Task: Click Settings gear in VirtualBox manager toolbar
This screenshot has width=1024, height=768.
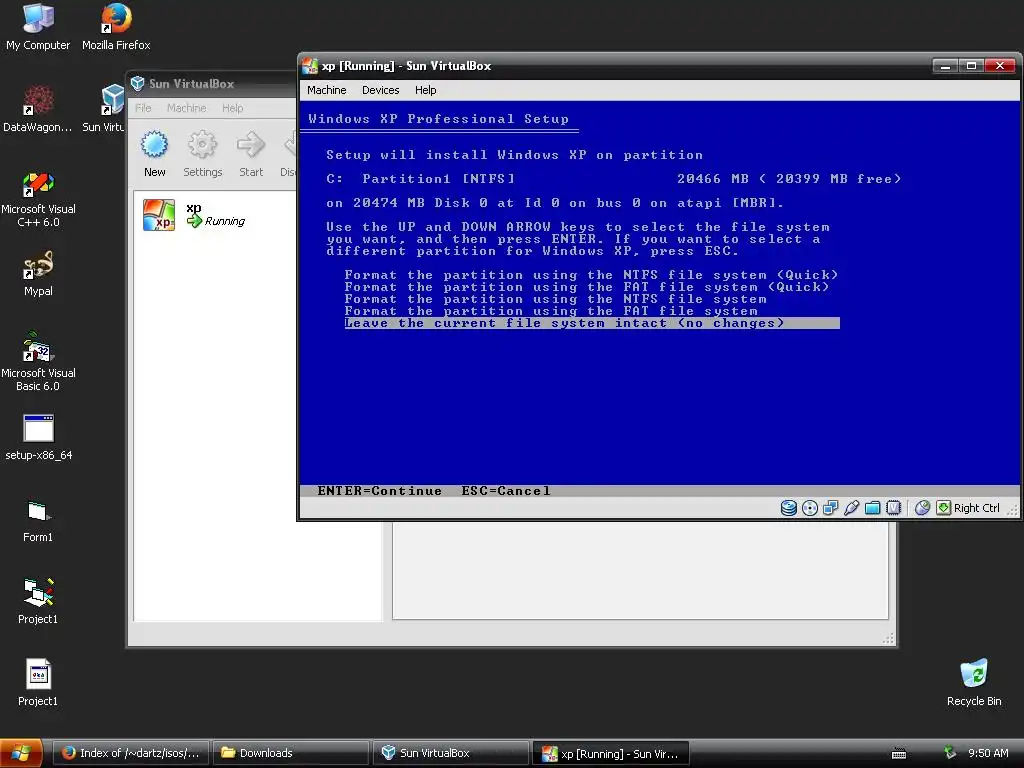Action: pyautogui.click(x=202, y=154)
